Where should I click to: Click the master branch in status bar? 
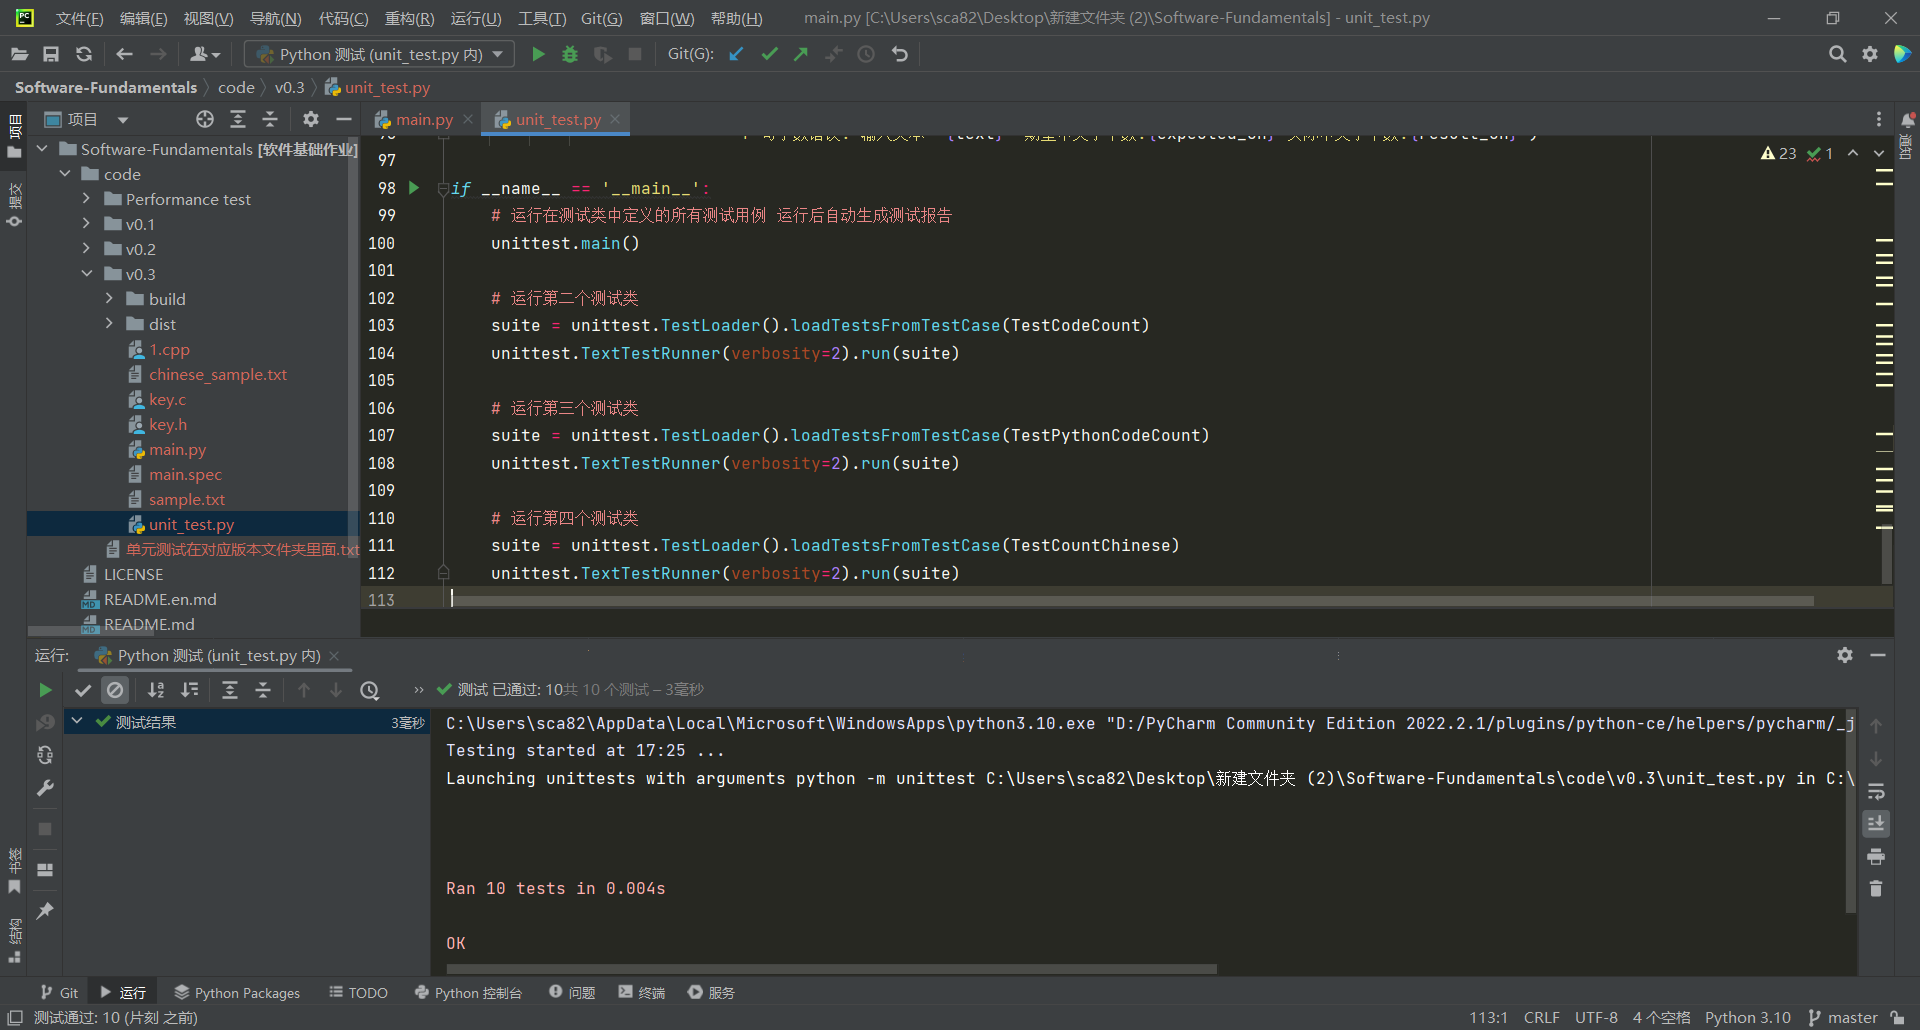pos(1843,1017)
